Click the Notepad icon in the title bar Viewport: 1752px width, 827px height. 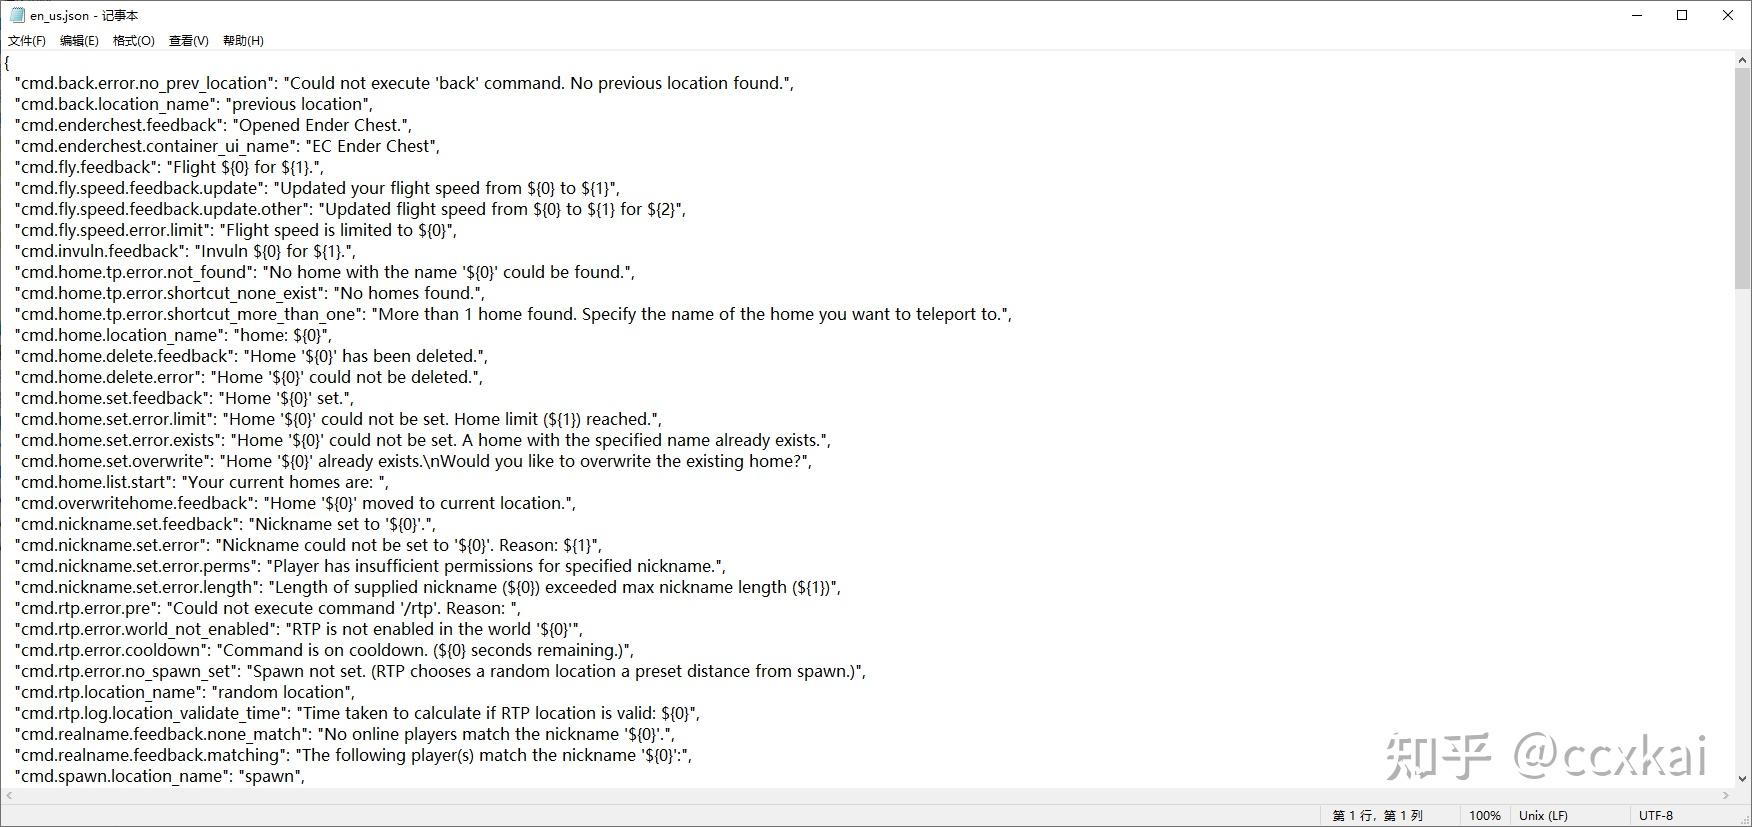[17, 15]
